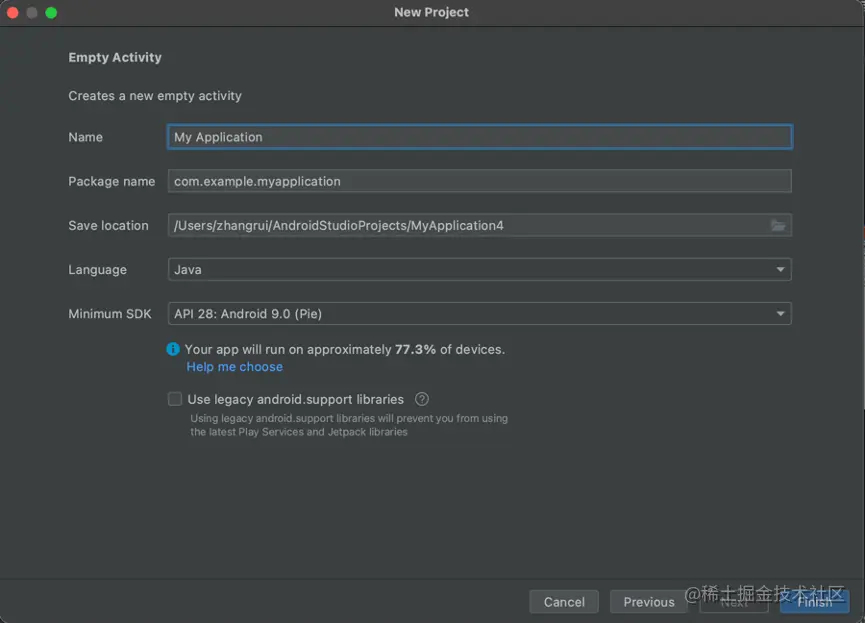The width and height of the screenshot is (866, 625).
Task: Click the 'Empty Activity' heading text
Action: pyautogui.click(x=115, y=57)
